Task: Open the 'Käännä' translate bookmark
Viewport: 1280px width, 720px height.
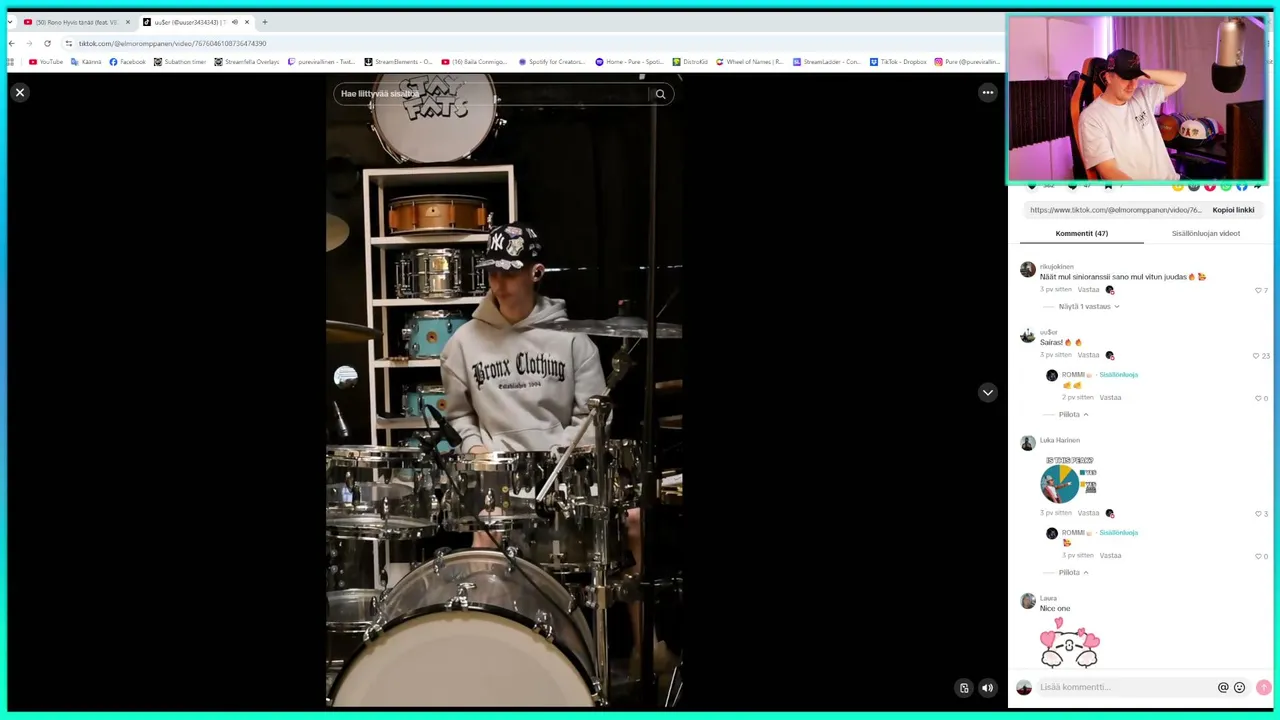Action: pos(86,62)
